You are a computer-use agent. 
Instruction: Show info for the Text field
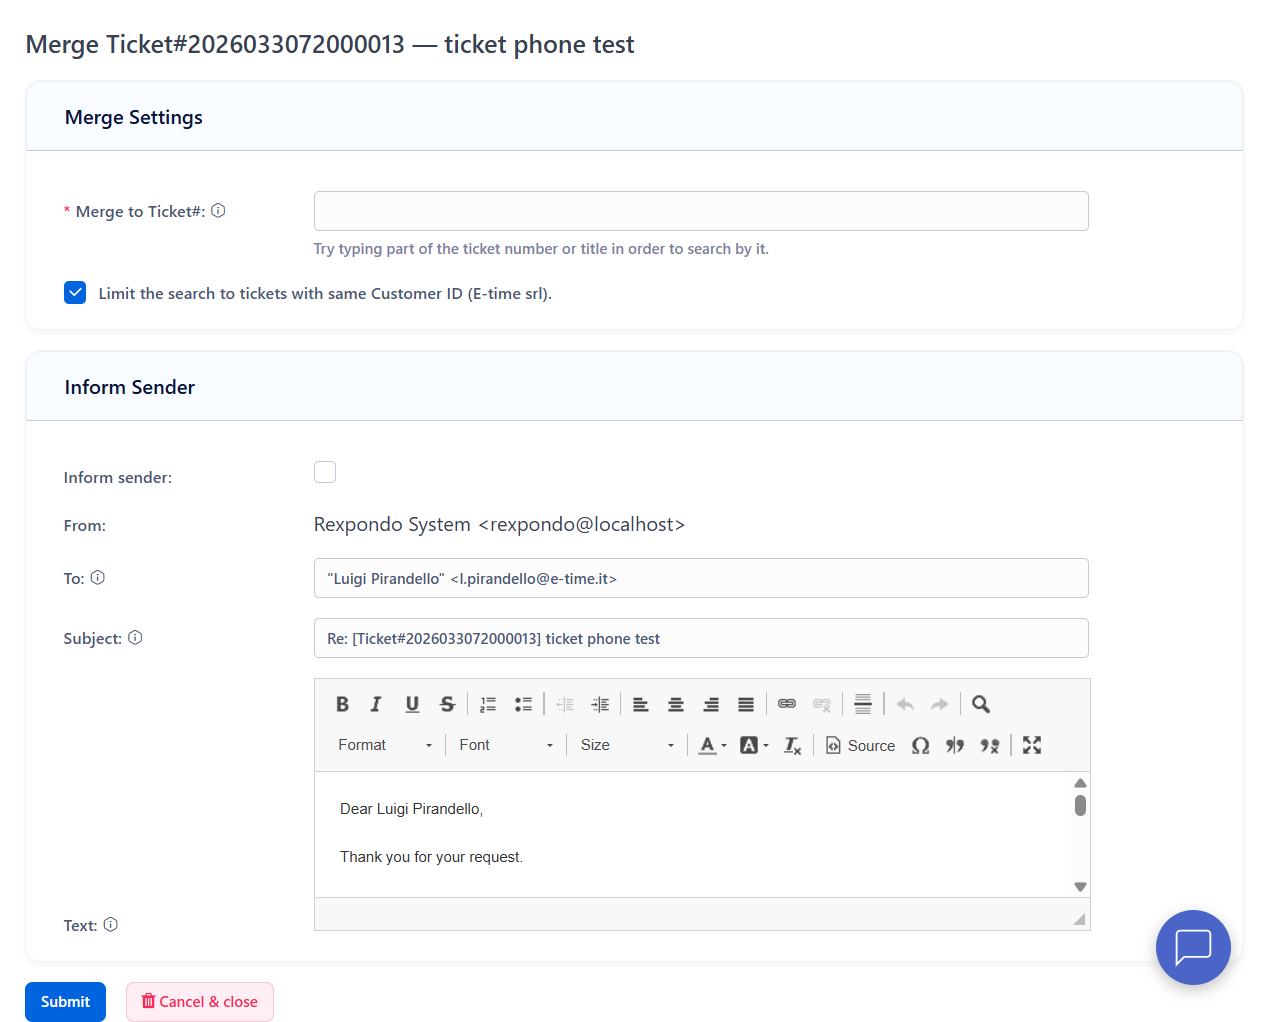click(x=111, y=924)
